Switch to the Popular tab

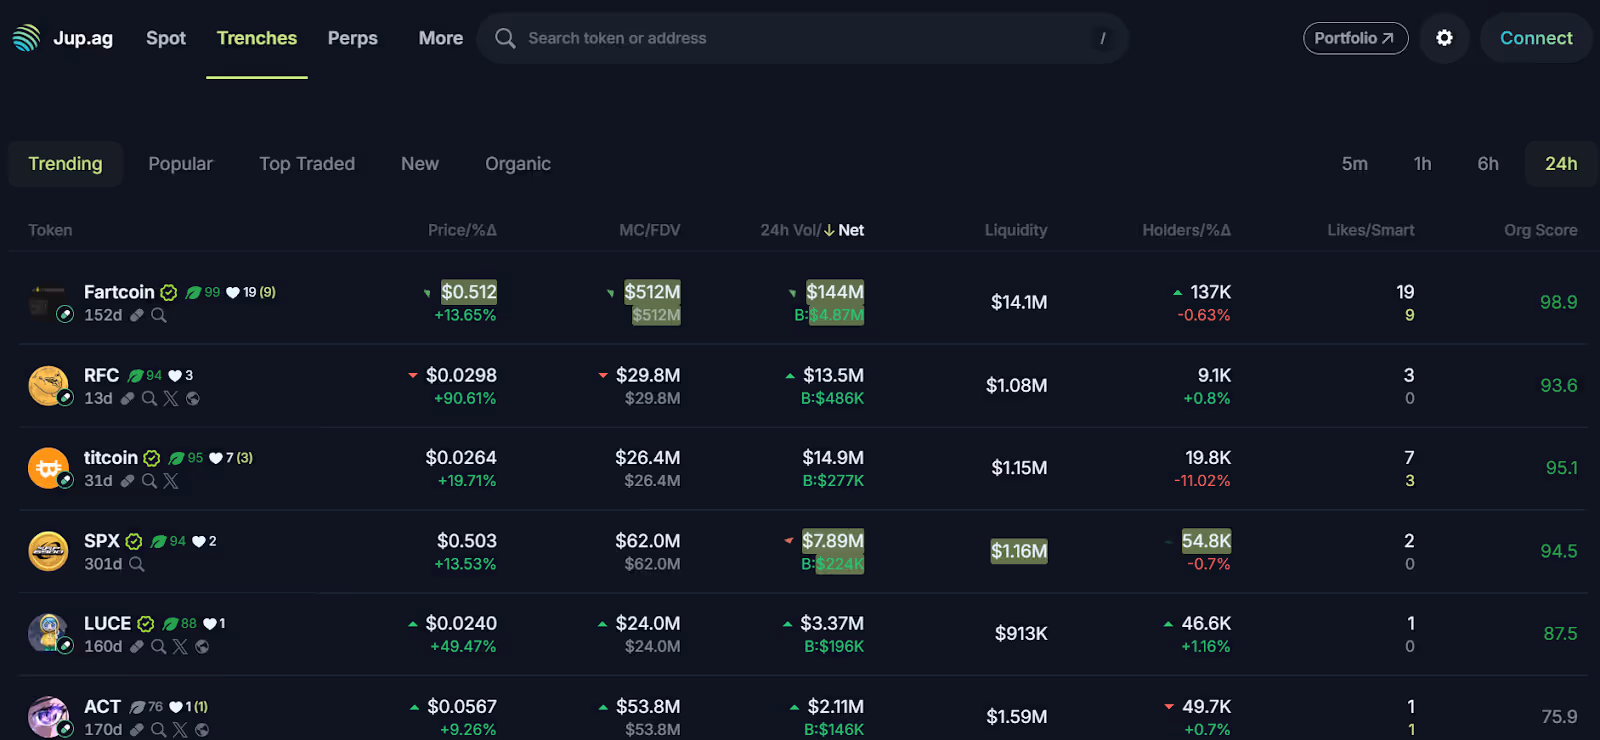coord(181,164)
